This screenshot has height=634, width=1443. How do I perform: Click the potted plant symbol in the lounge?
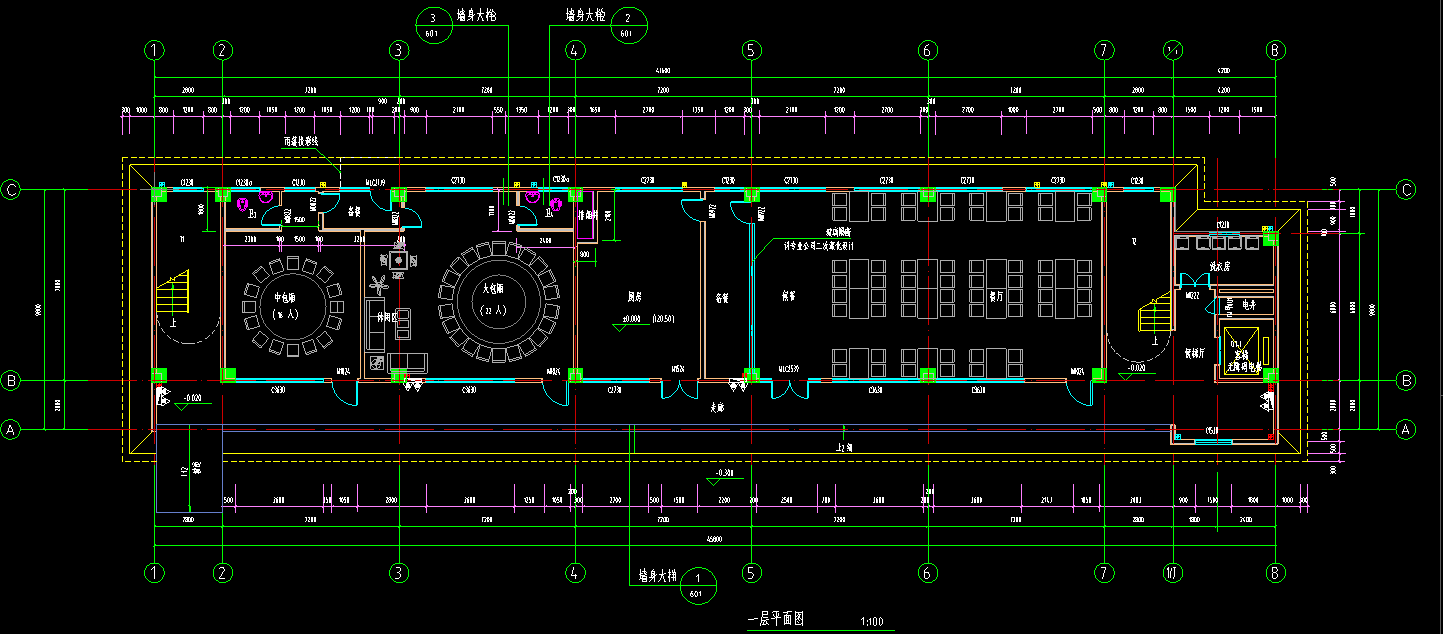(382, 260)
